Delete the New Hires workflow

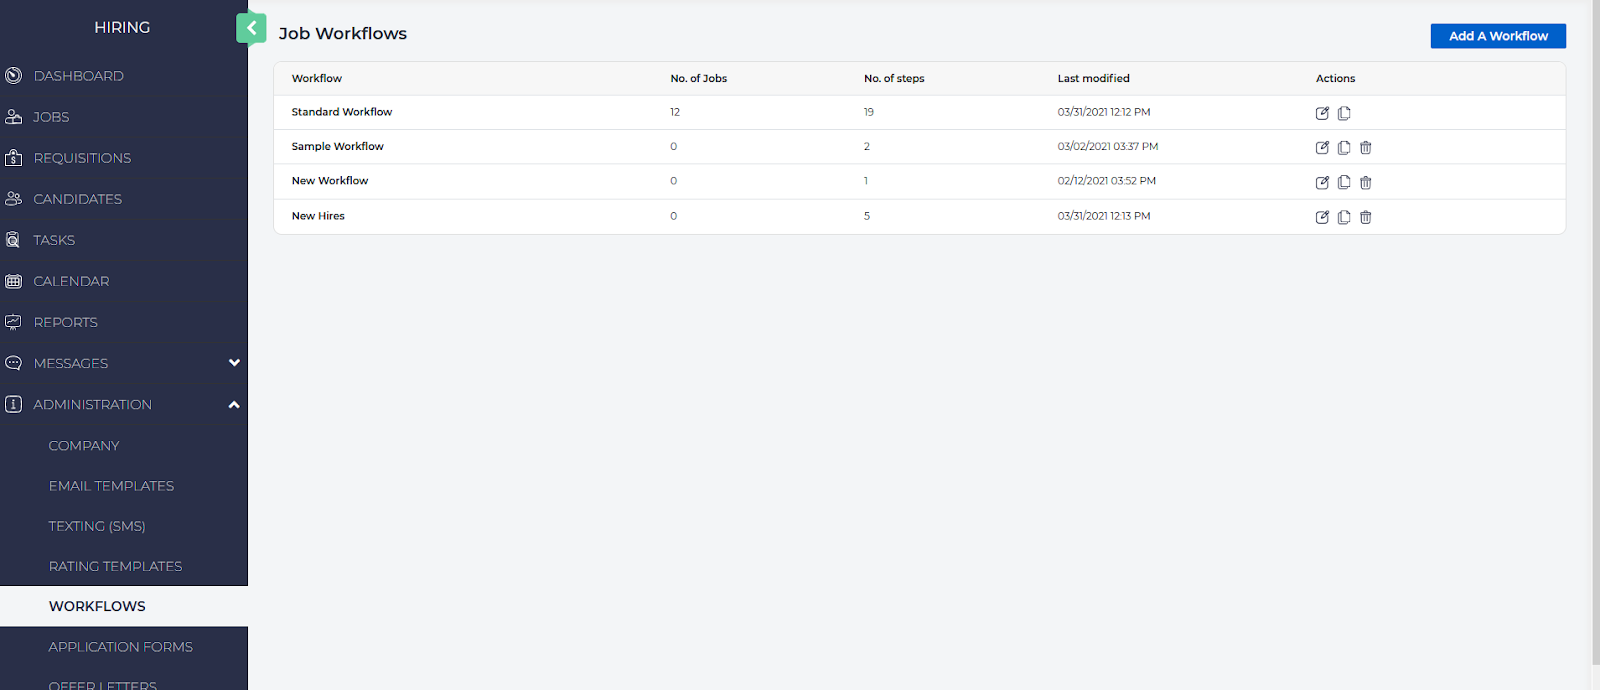coord(1366,217)
